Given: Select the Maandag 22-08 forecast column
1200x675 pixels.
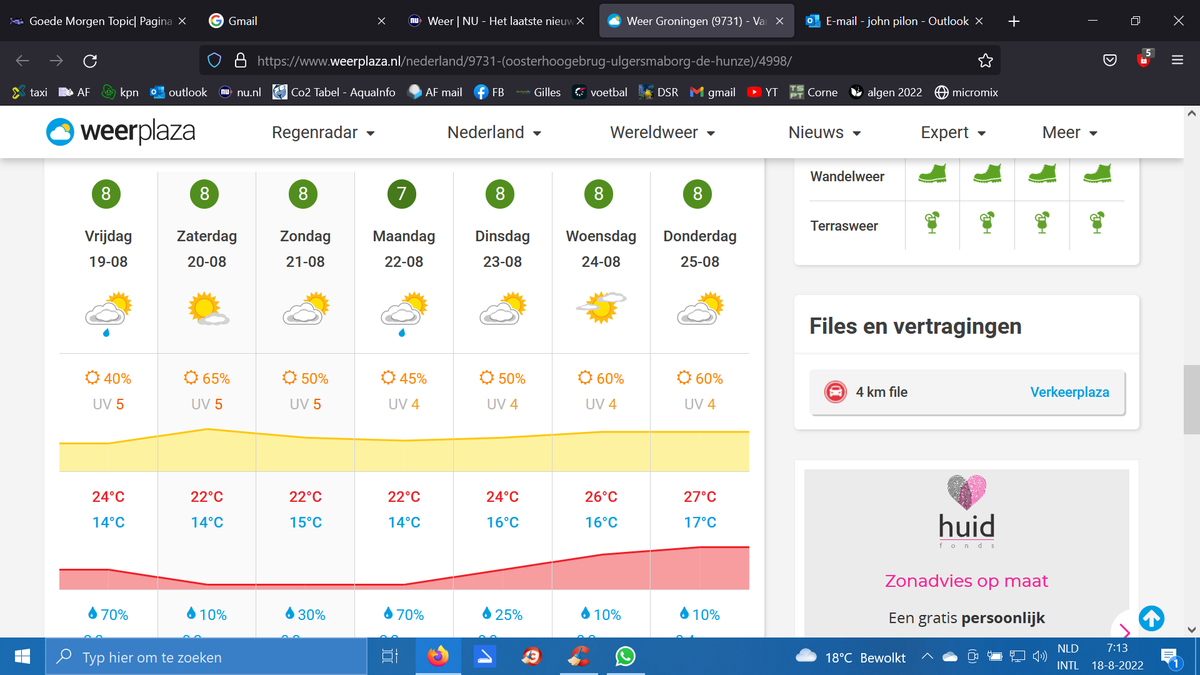Looking at the screenshot, I should [403, 405].
